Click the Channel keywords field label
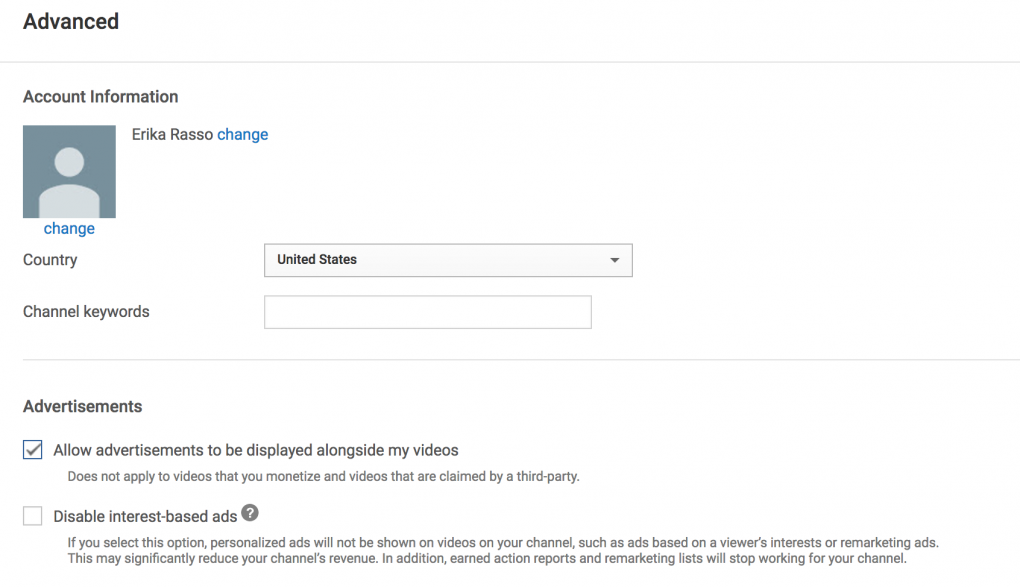The width and height of the screenshot is (1020, 587). coord(86,312)
